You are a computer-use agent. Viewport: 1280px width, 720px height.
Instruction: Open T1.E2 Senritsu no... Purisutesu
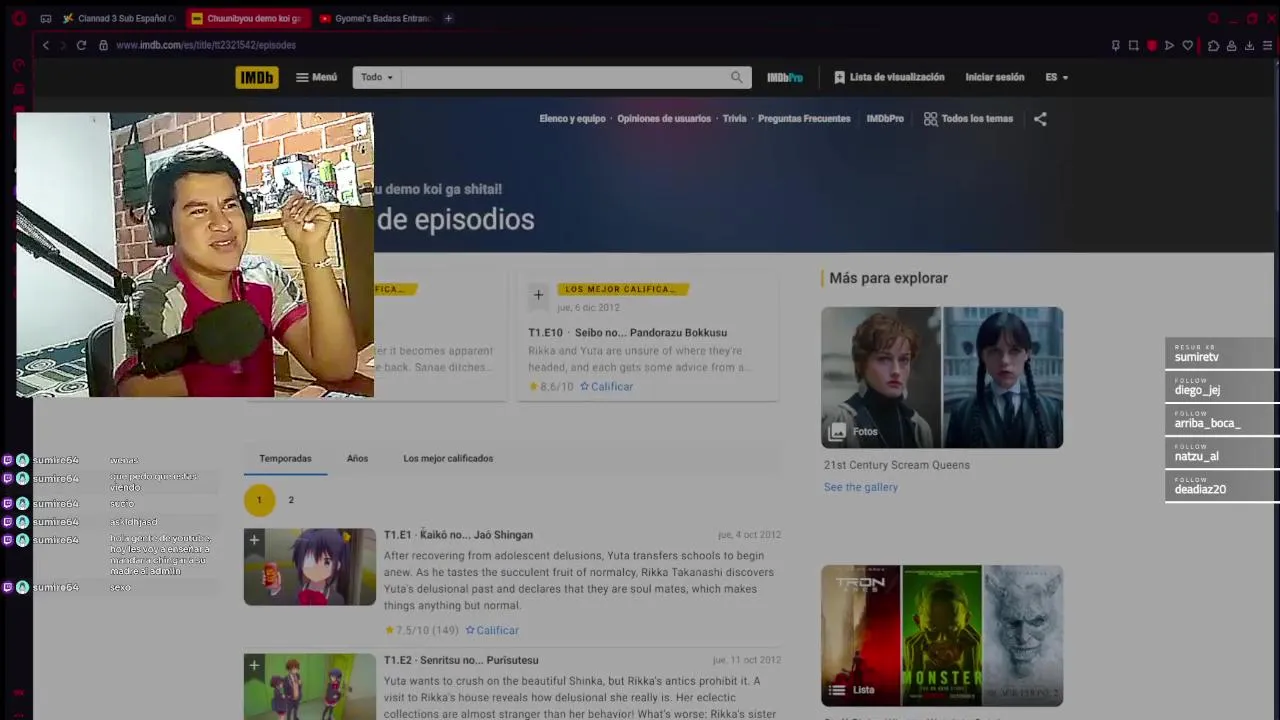click(x=461, y=660)
